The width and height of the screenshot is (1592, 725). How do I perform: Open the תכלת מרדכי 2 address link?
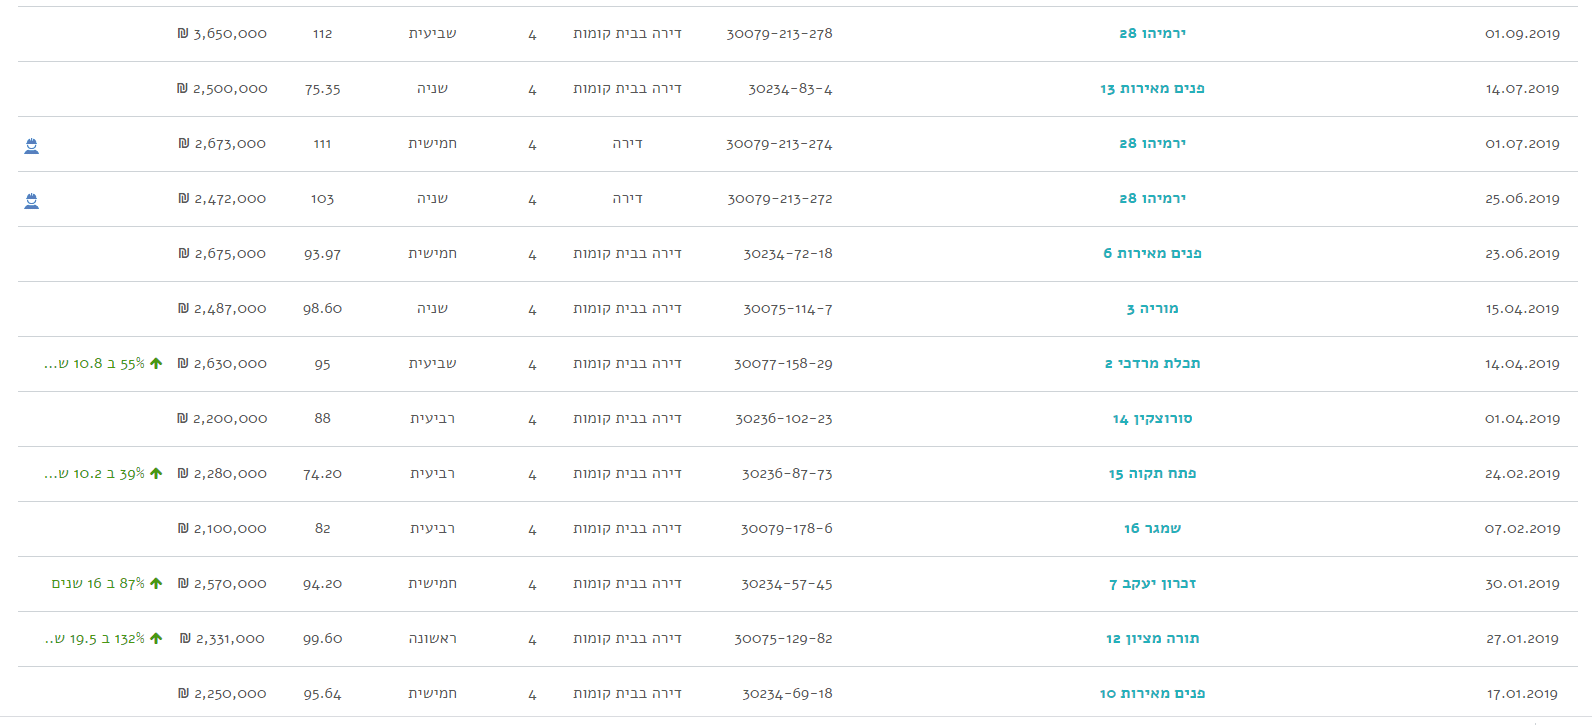1152,364
